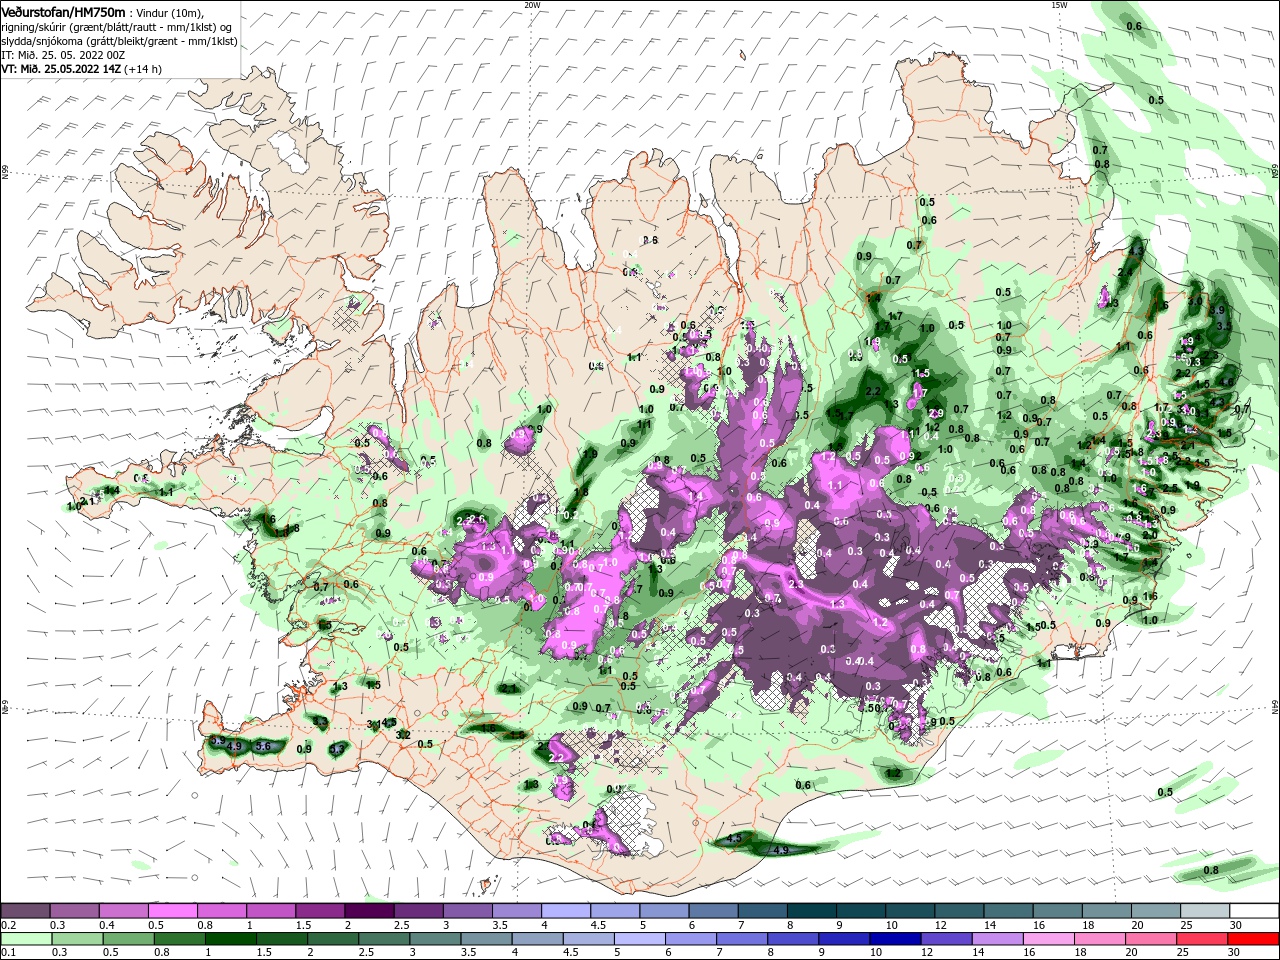
Task: Pick upper legend swatch between 4 and 4.5
Action: pos(566,911)
